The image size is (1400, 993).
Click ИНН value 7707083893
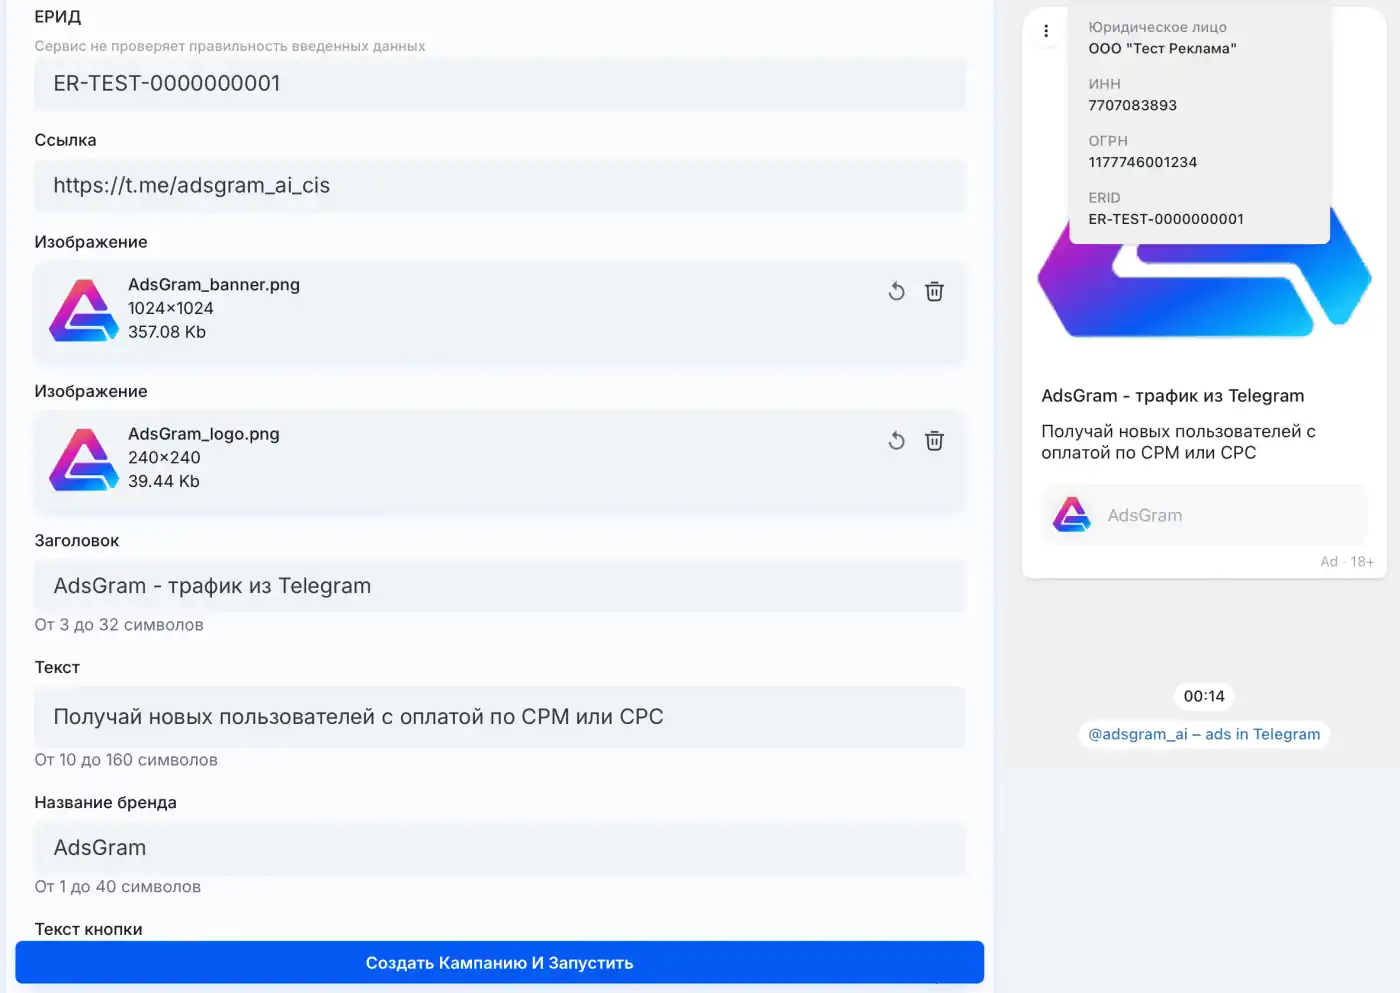coord(1132,105)
